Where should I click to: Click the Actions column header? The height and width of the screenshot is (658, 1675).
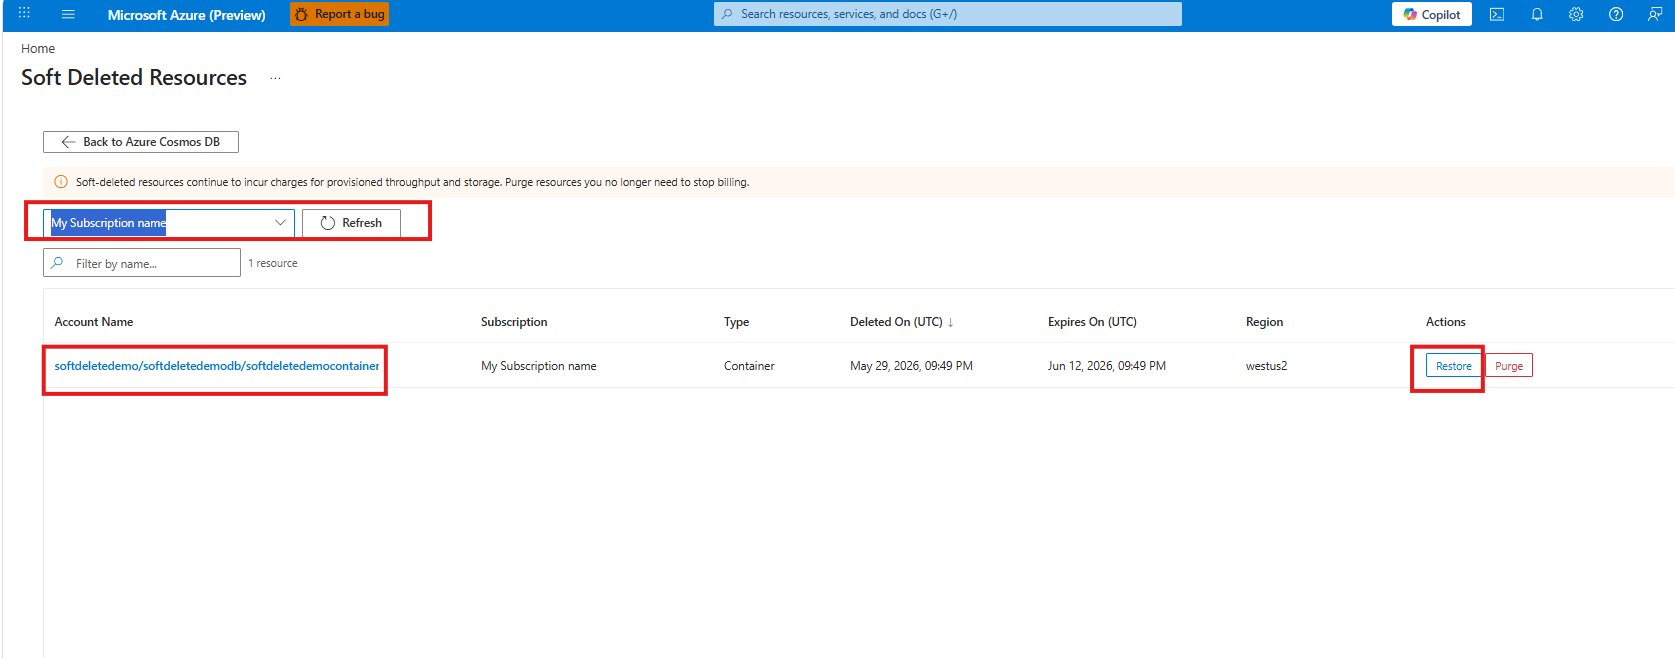1445,322
